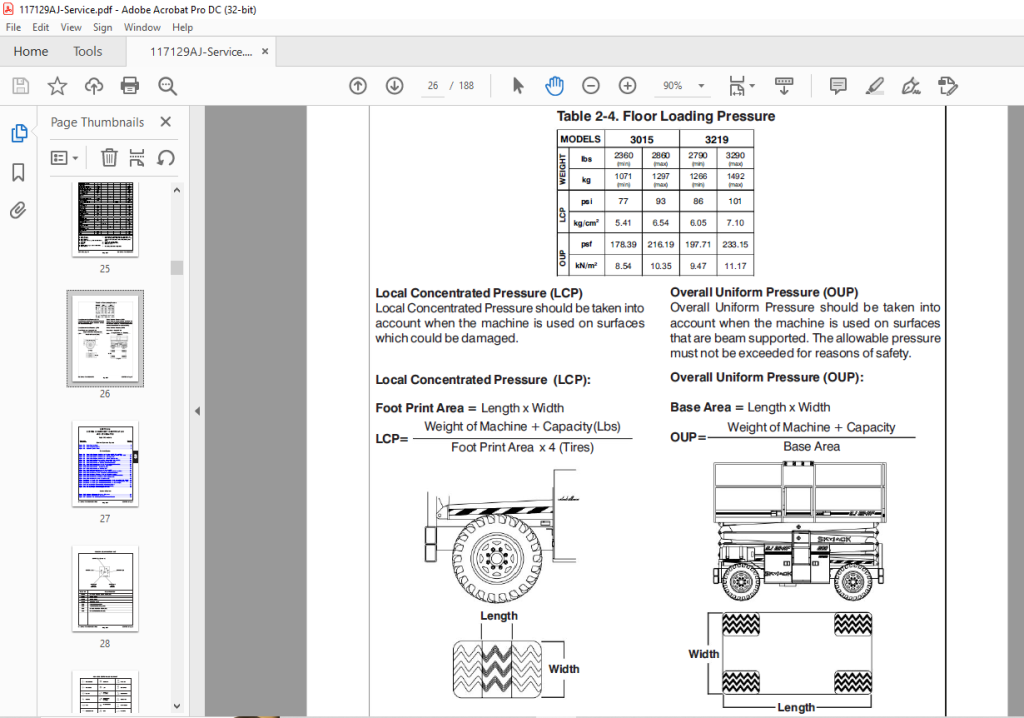
Task: Print the document using the printer icon
Action: pos(130,86)
